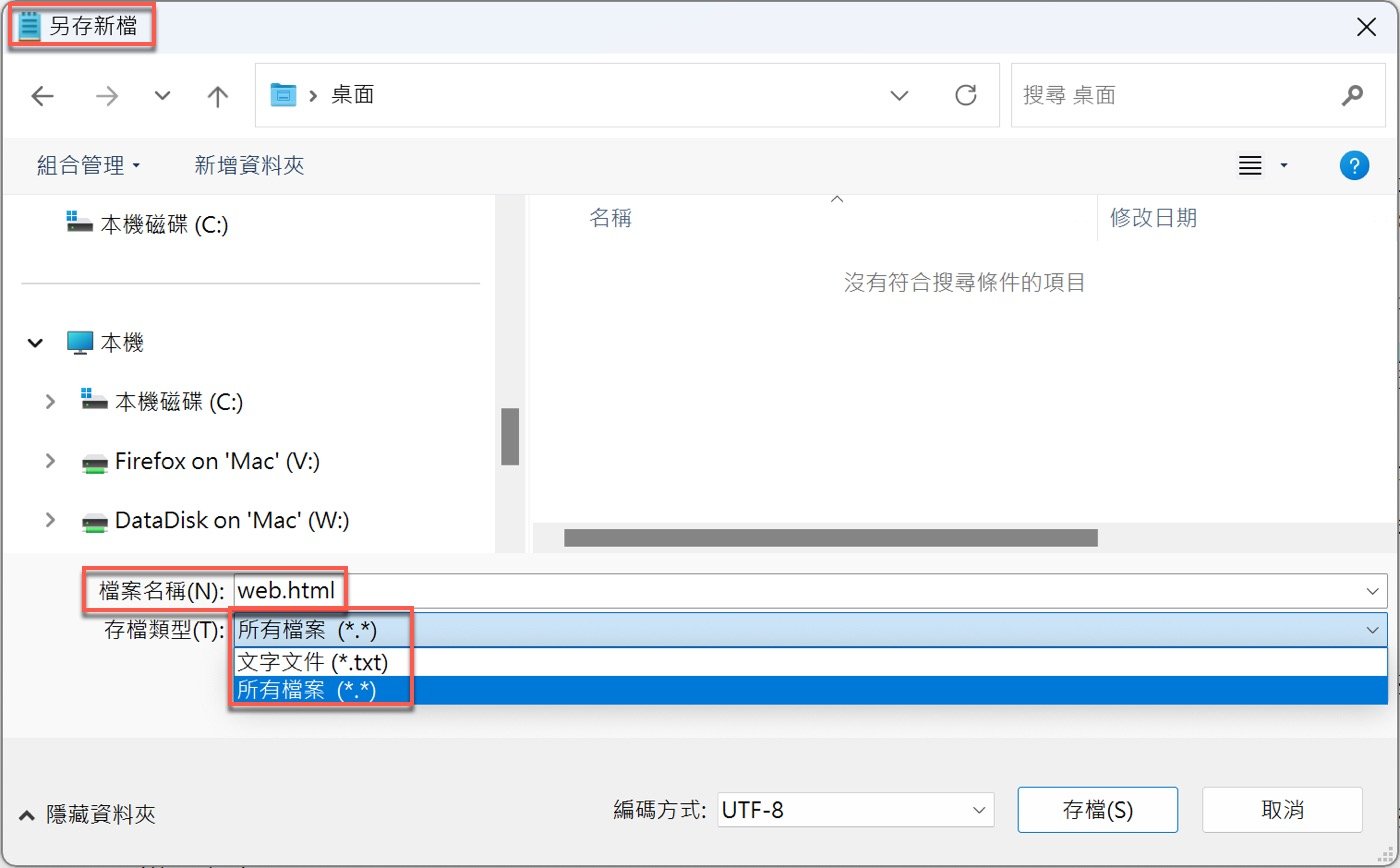Change view layout icon
1400x868 pixels.
(x=1250, y=165)
